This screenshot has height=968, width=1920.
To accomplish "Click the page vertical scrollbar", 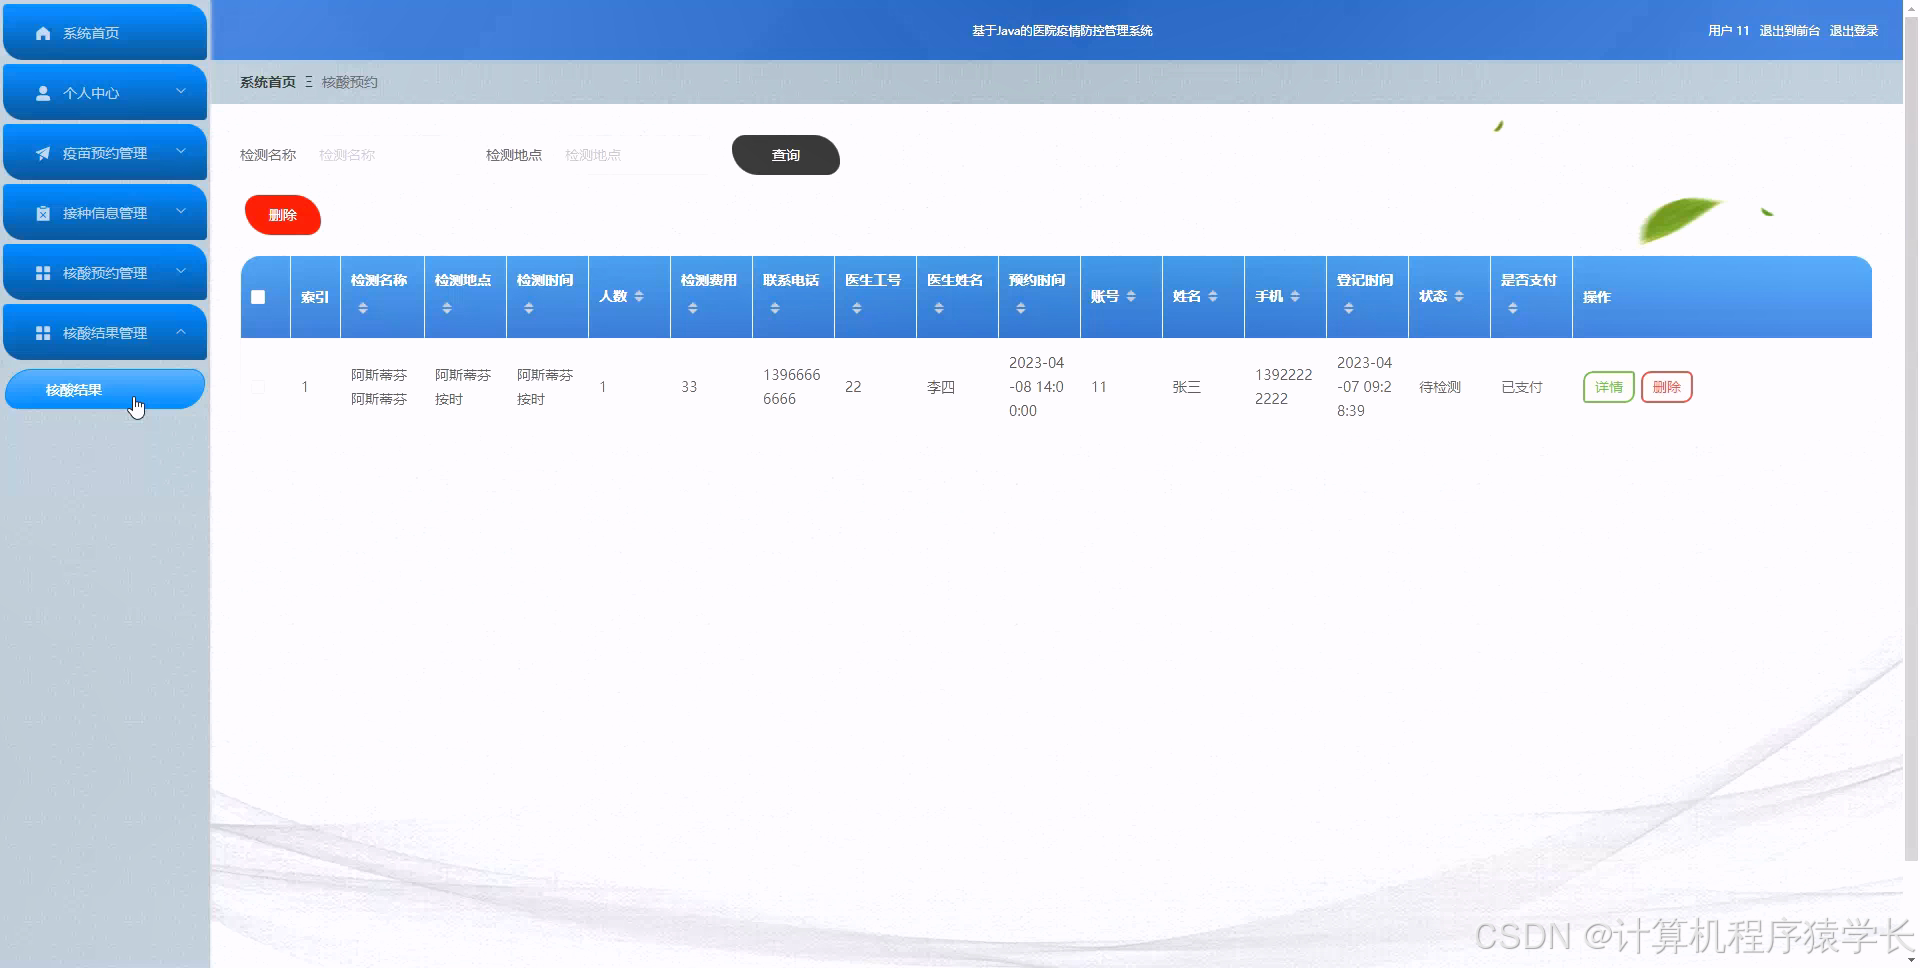I will 1911,440.
